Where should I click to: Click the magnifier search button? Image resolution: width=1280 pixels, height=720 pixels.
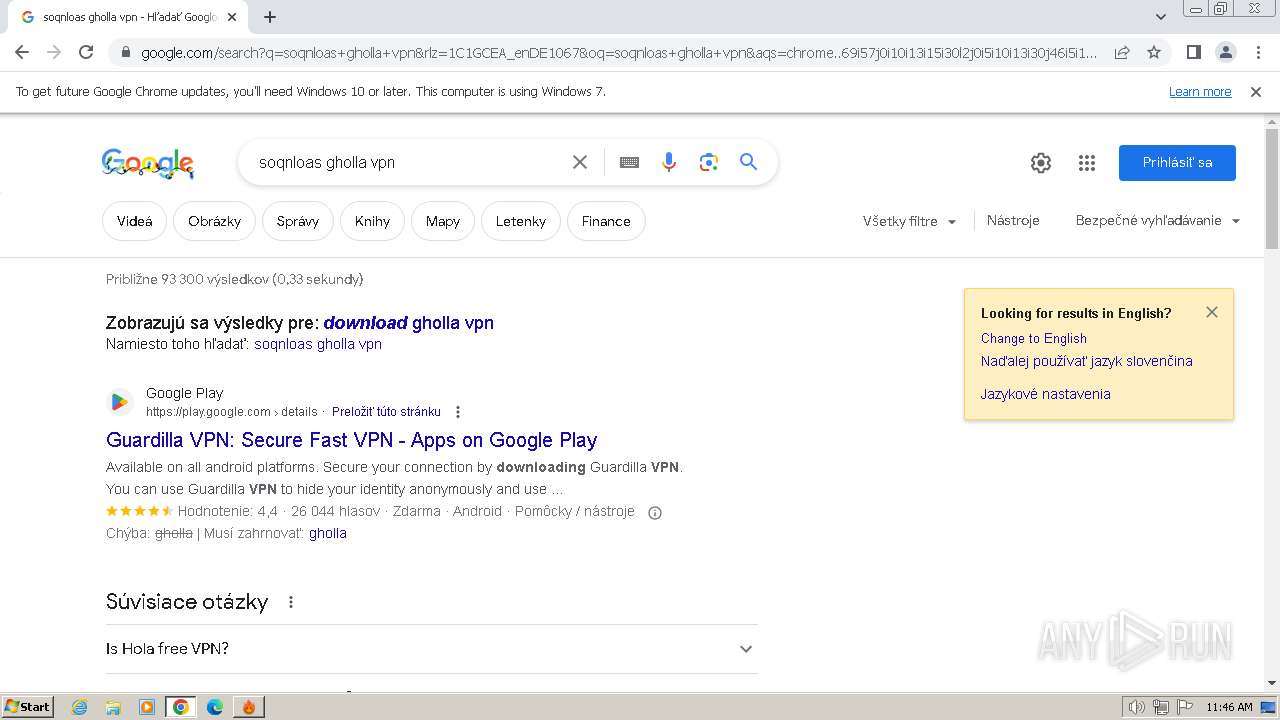(749, 162)
